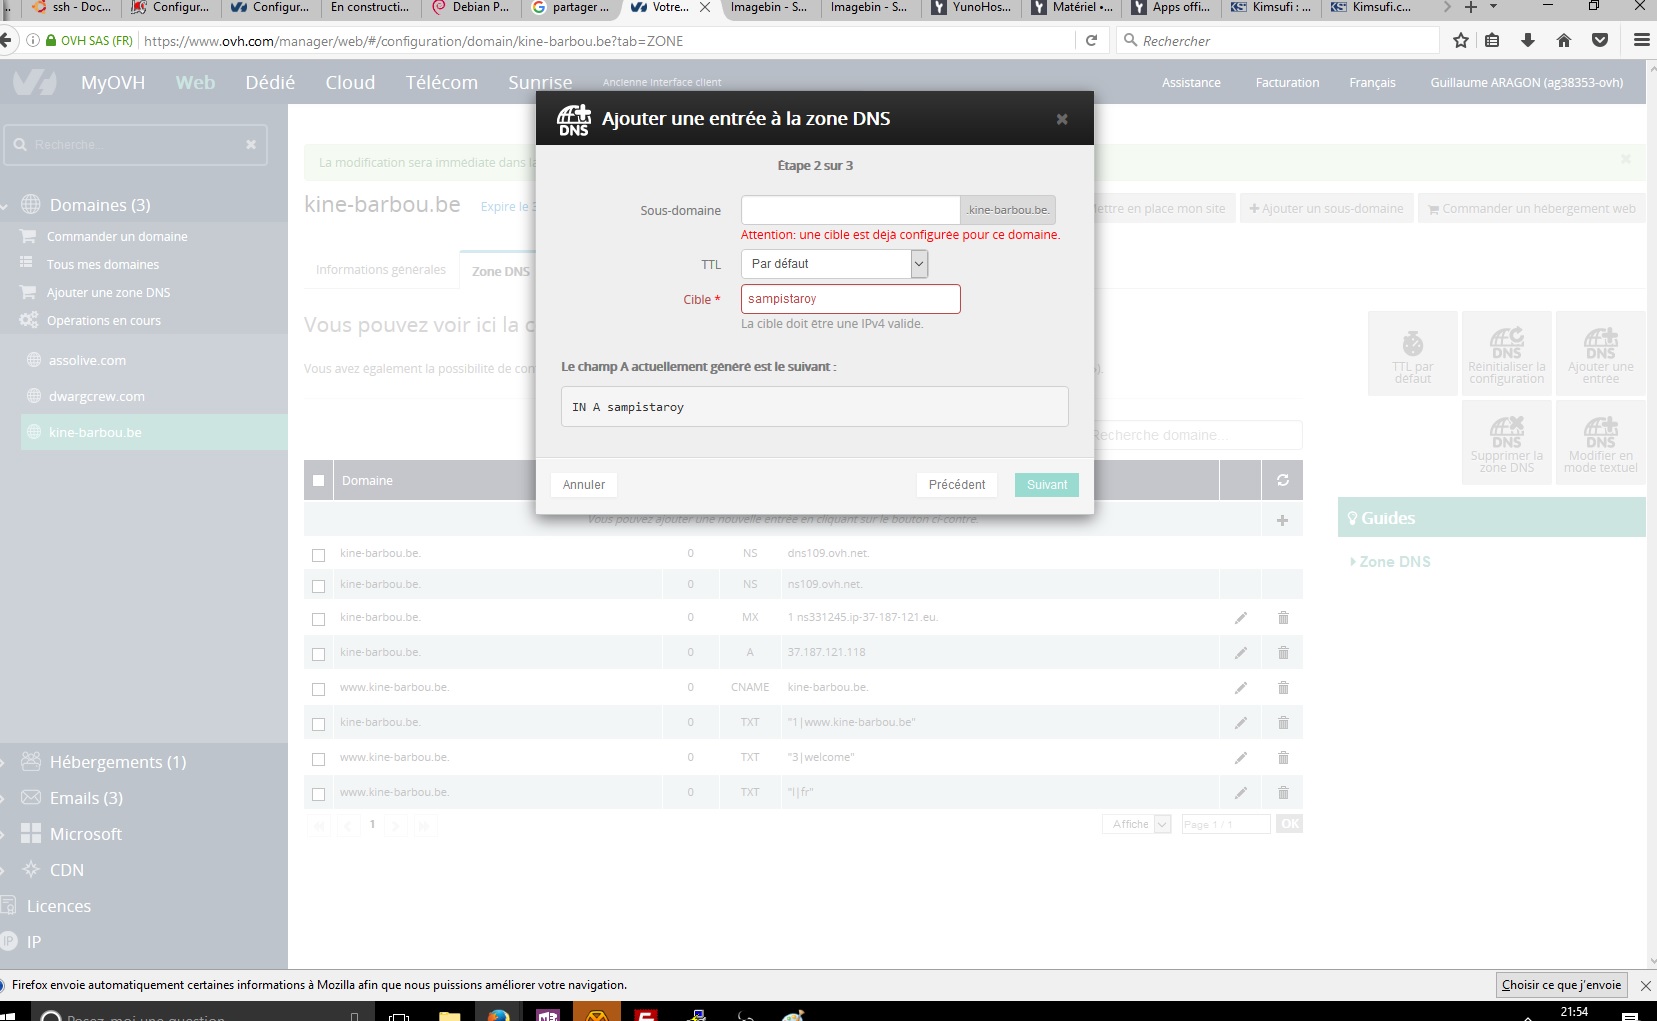Screen dimensions: 1657x1021
Task: Go back with the Précédent button
Action: (x=957, y=485)
